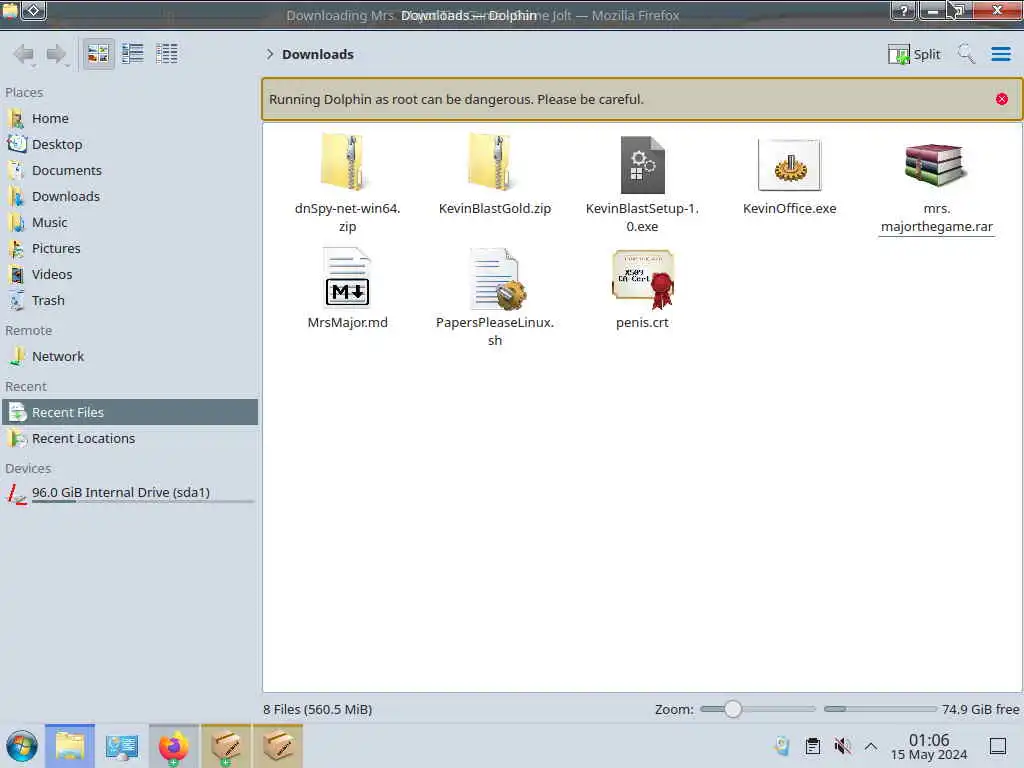Viewport: 1024px width, 768px height.
Task: Switch to Compact view mode
Action: (133, 54)
